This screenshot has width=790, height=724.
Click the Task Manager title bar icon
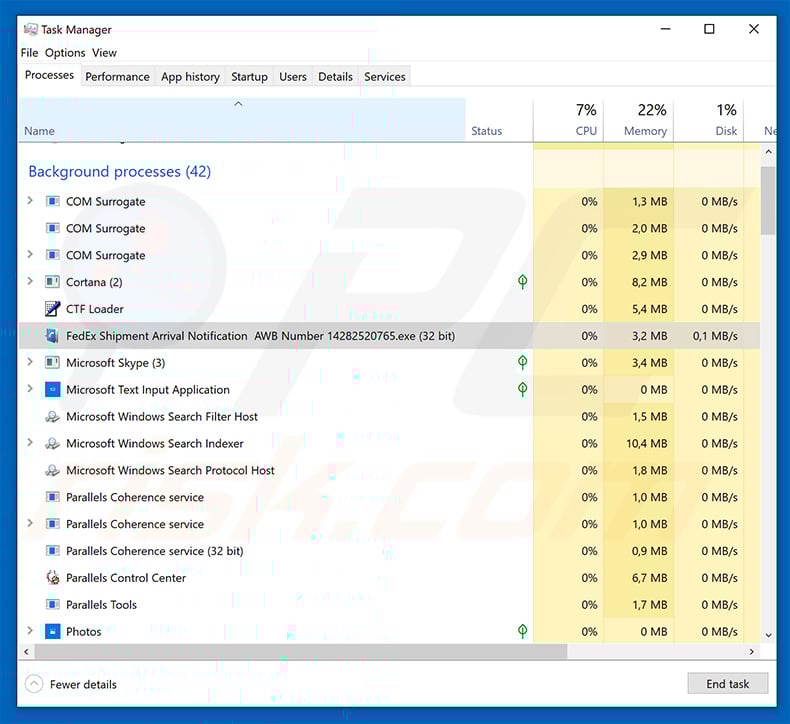[30, 29]
